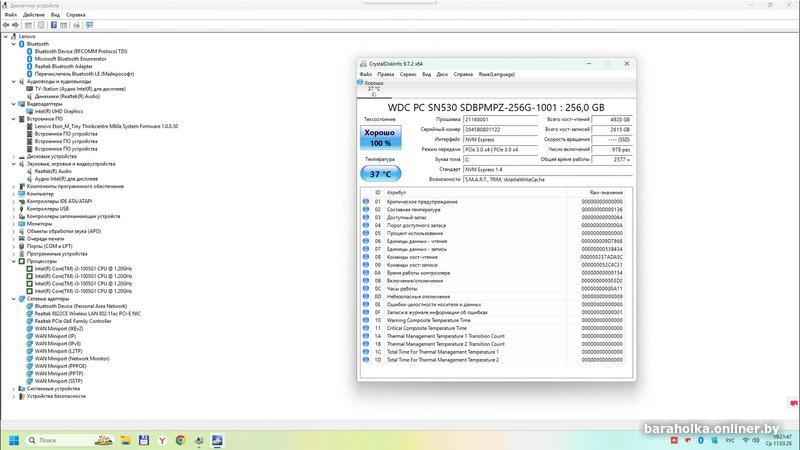
Task: Expand Дисковые устройства category
Action: pos(14,156)
